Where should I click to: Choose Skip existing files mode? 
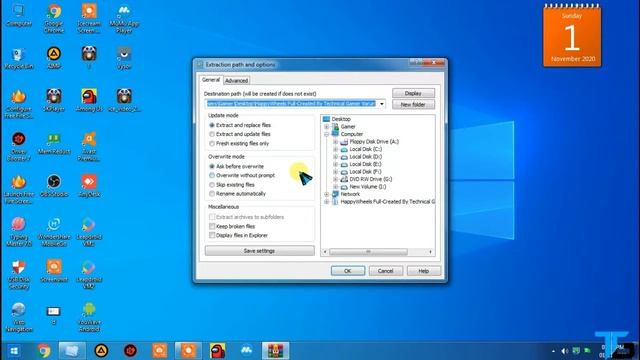pos(231,184)
